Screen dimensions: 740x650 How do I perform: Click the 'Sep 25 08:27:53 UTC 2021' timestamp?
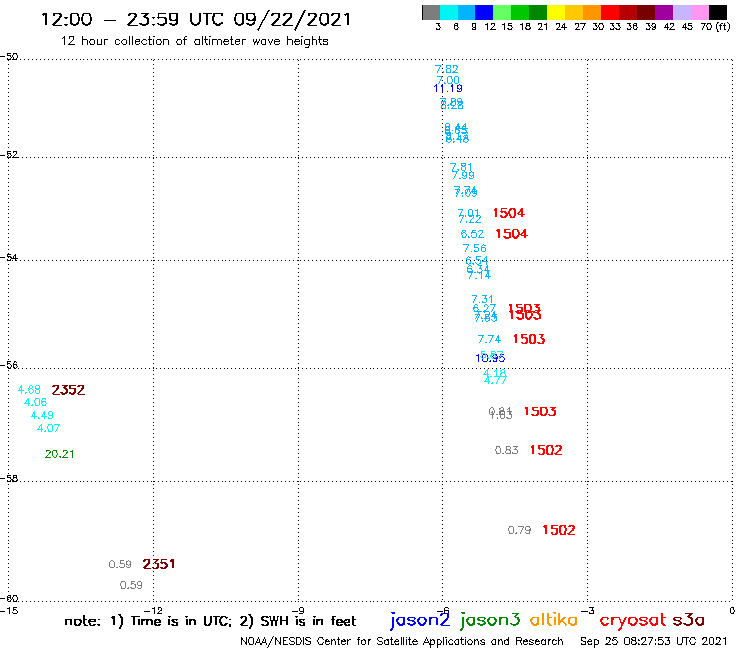654,642
